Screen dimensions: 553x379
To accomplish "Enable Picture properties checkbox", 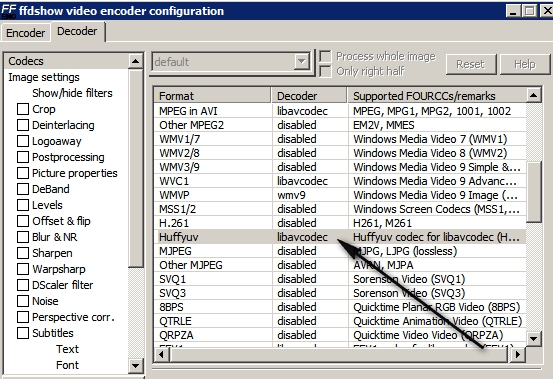I will pyautogui.click(x=23, y=173).
